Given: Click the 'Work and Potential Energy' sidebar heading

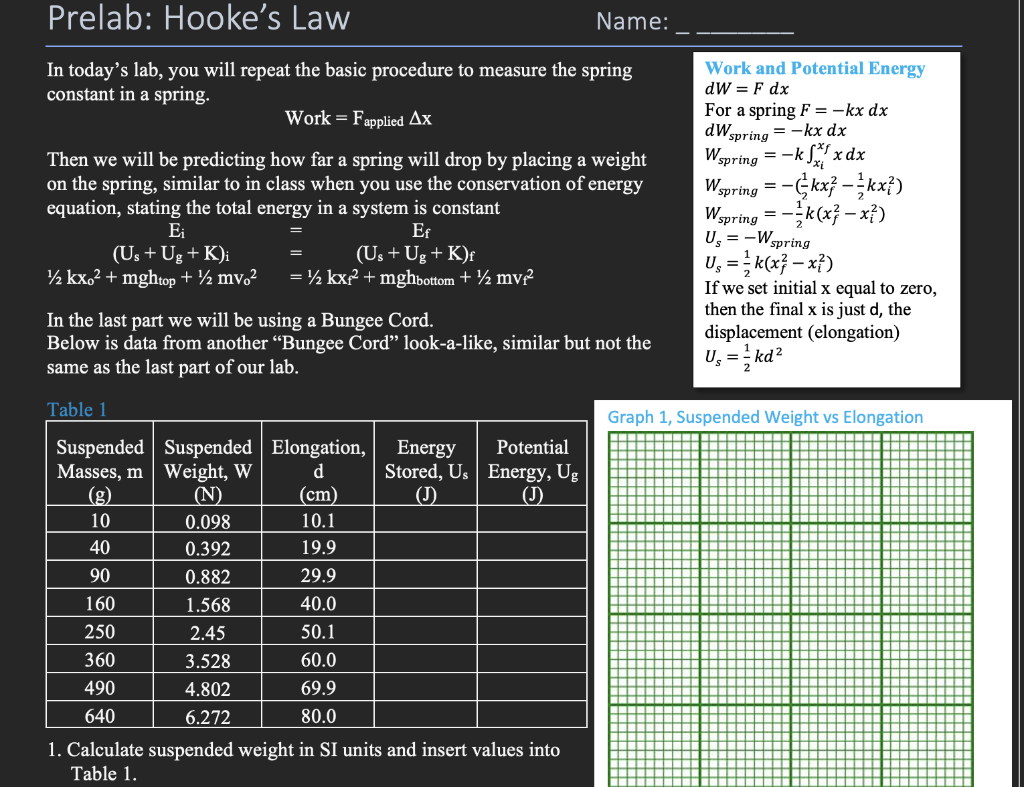Looking at the screenshot, I should click(814, 69).
